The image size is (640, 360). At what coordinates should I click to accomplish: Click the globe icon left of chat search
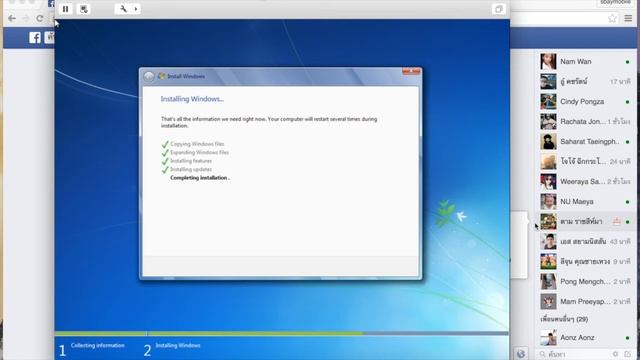pos(521,353)
